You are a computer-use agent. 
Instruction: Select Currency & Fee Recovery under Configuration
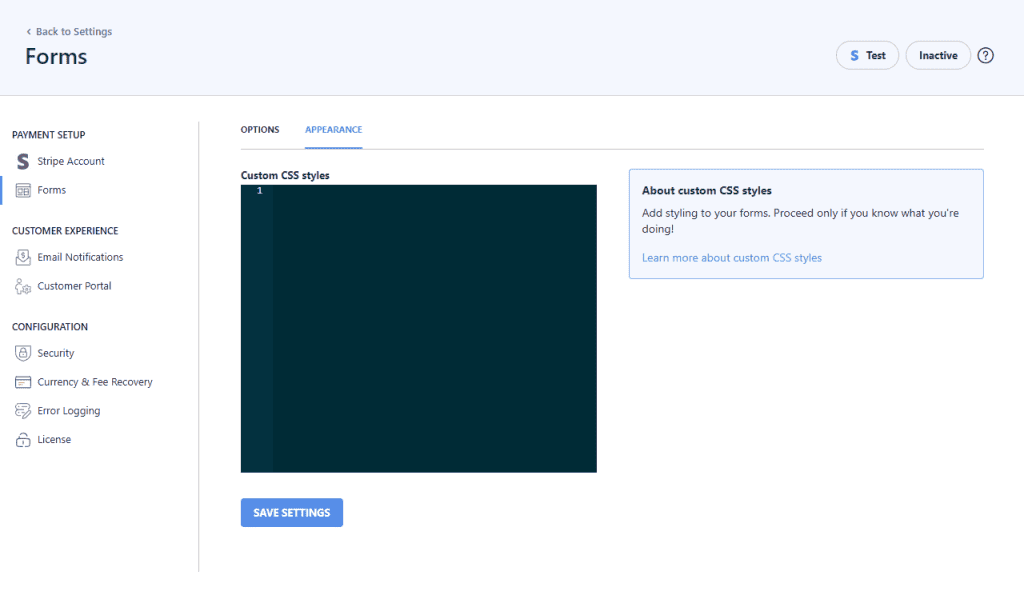pyautogui.click(x=92, y=382)
